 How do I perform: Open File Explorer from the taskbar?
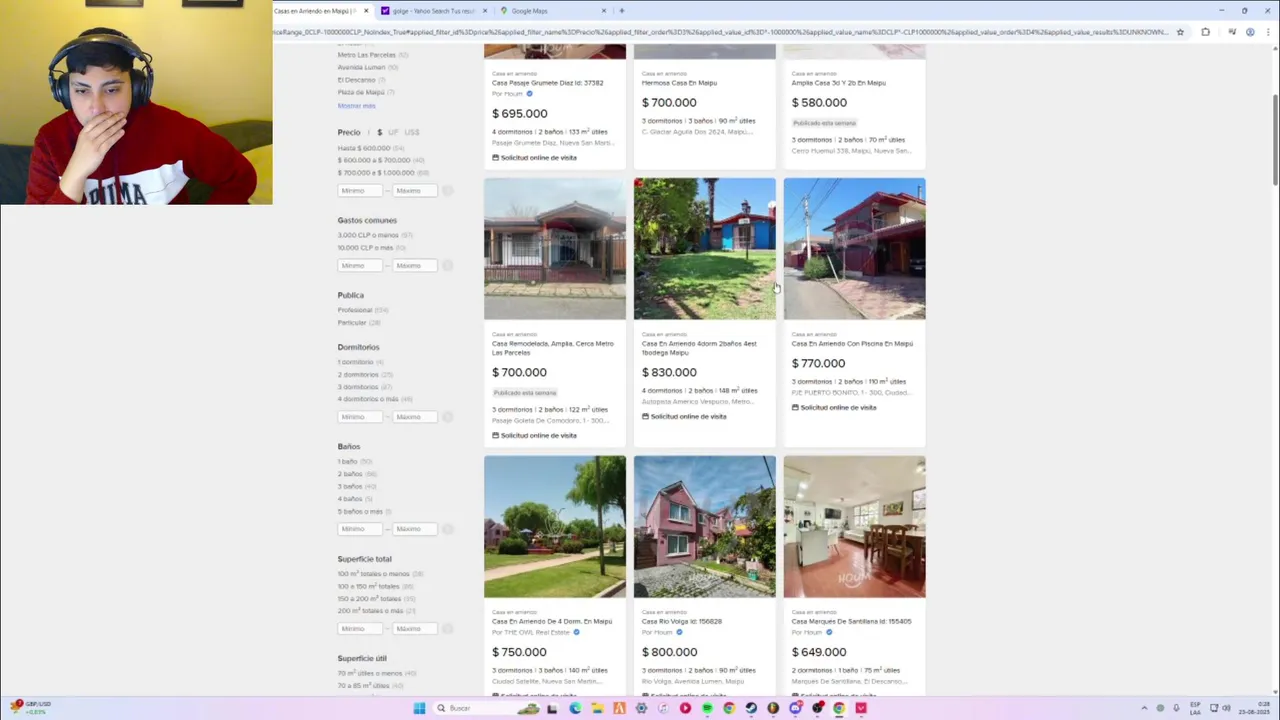[597, 708]
